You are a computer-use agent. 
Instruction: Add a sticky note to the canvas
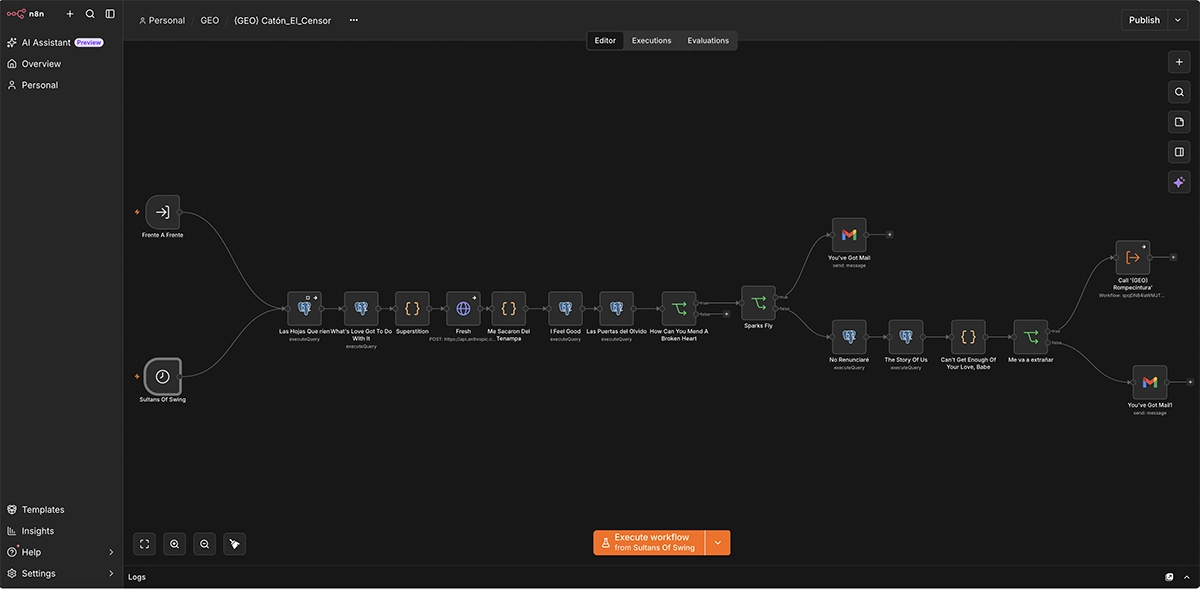tap(1179, 122)
